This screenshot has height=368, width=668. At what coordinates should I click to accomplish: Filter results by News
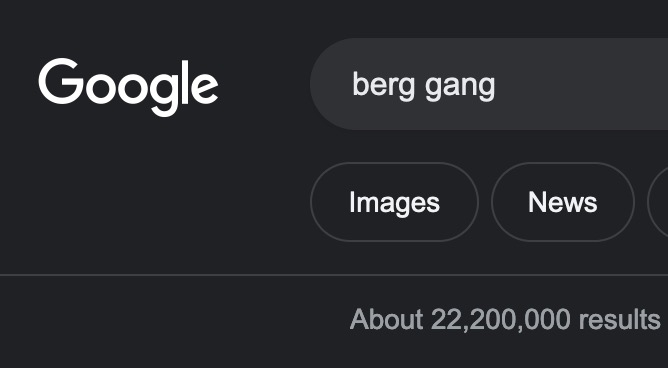pos(562,202)
